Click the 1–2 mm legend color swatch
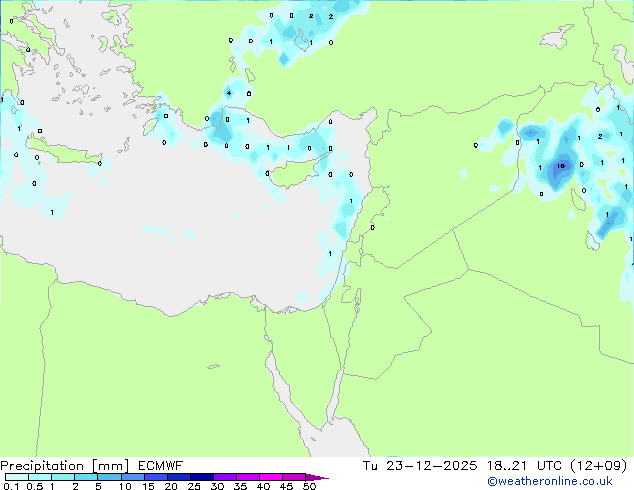 click(x=63, y=477)
